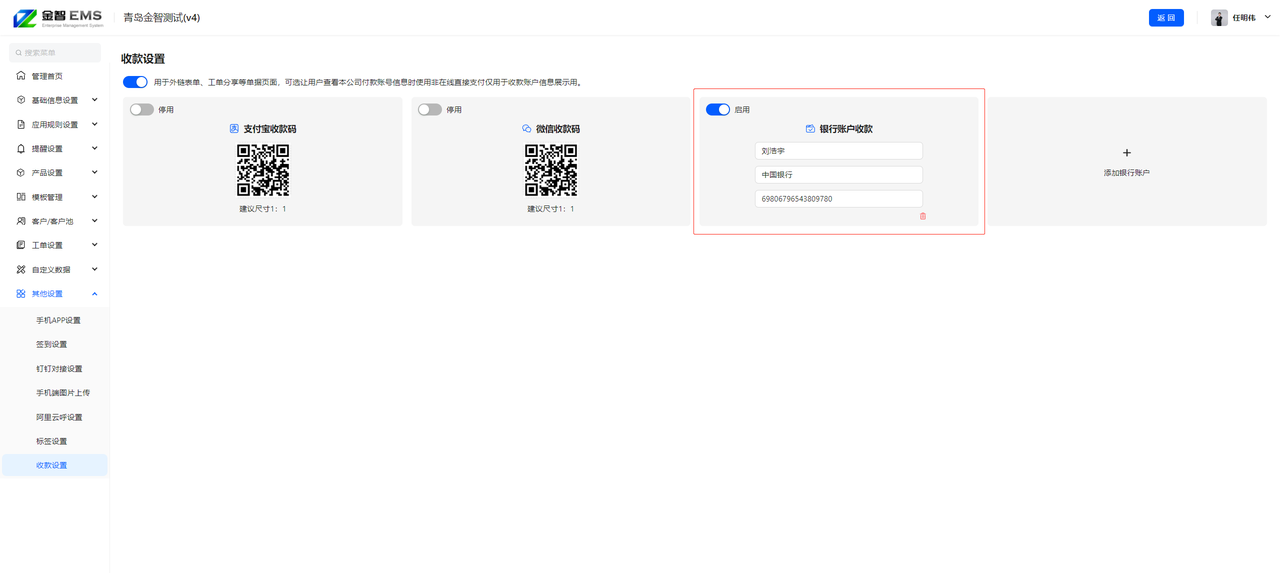The image size is (1280, 573).
Task: Click 建议尺寸1:1 under WeChat QR code
Action: [x=551, y=209]
